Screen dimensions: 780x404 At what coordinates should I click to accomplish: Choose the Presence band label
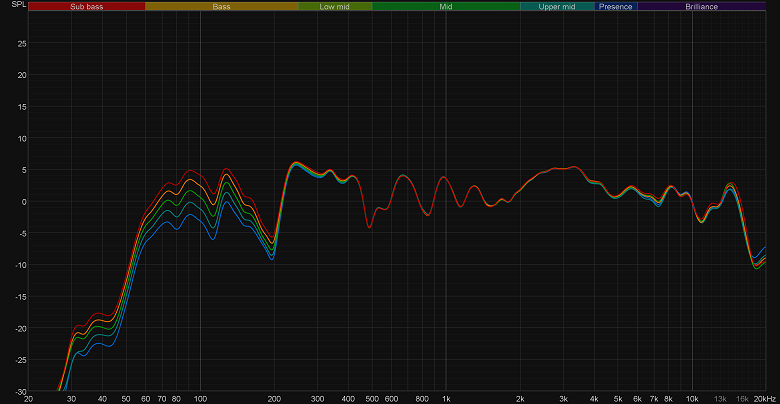[615, 6]
